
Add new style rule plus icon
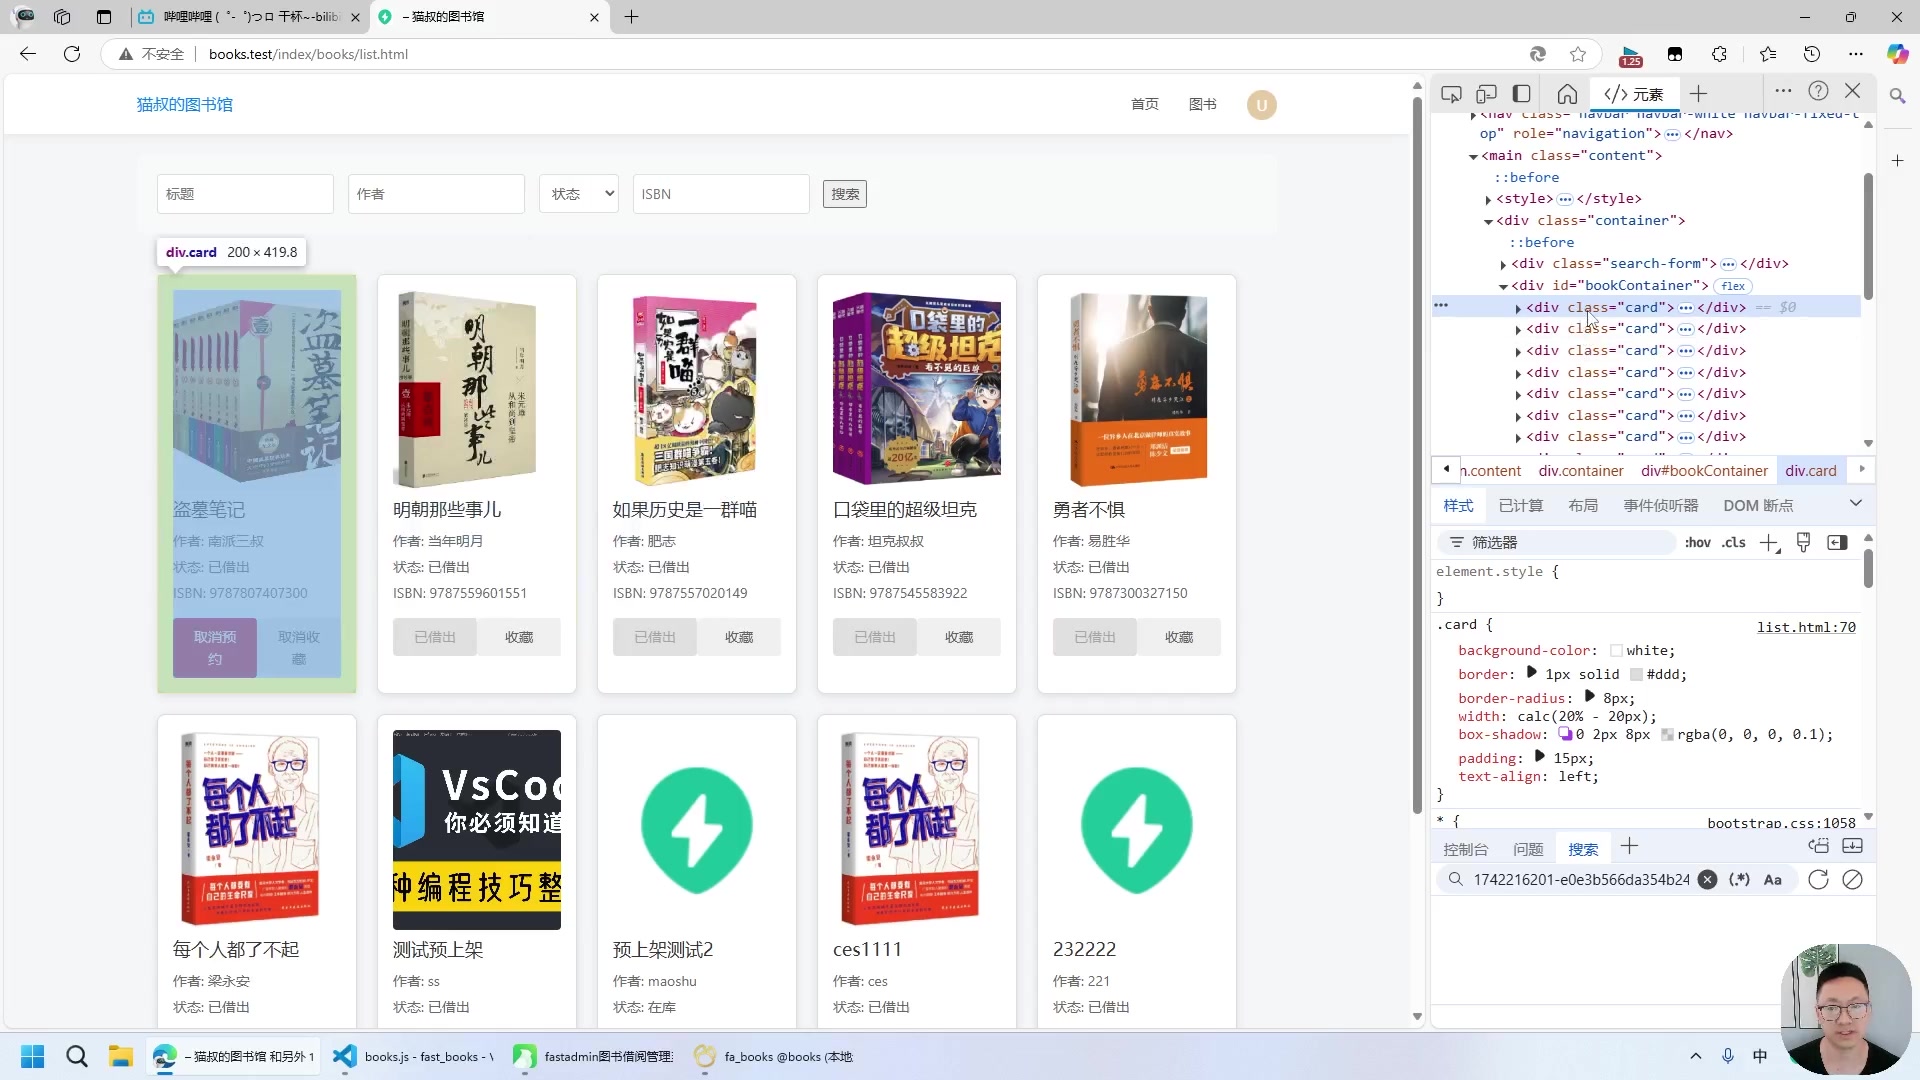click(1770, 543)
